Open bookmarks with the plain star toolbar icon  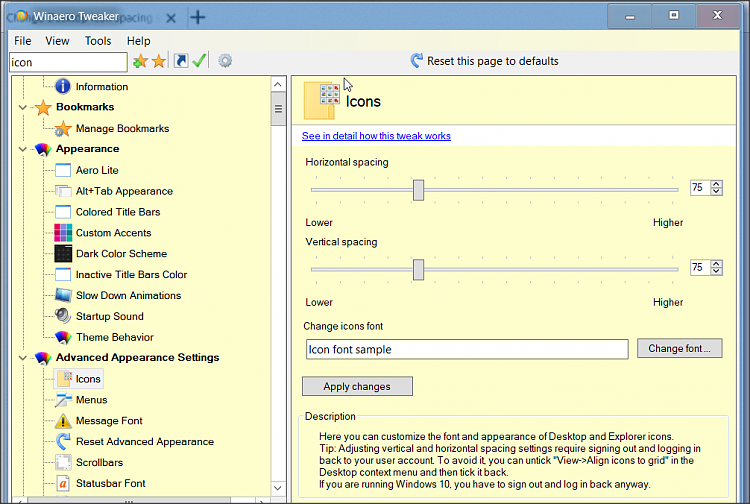[159, 61]
